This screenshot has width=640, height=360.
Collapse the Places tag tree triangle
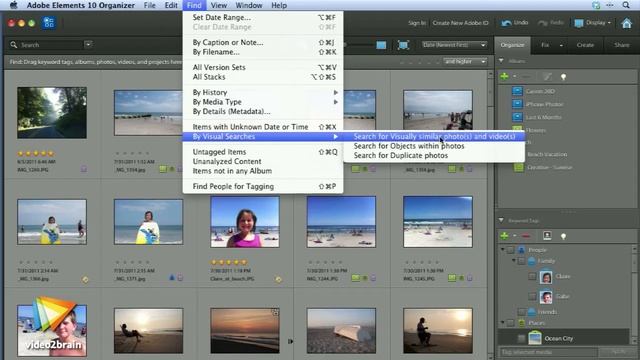[x=503, y=322]
